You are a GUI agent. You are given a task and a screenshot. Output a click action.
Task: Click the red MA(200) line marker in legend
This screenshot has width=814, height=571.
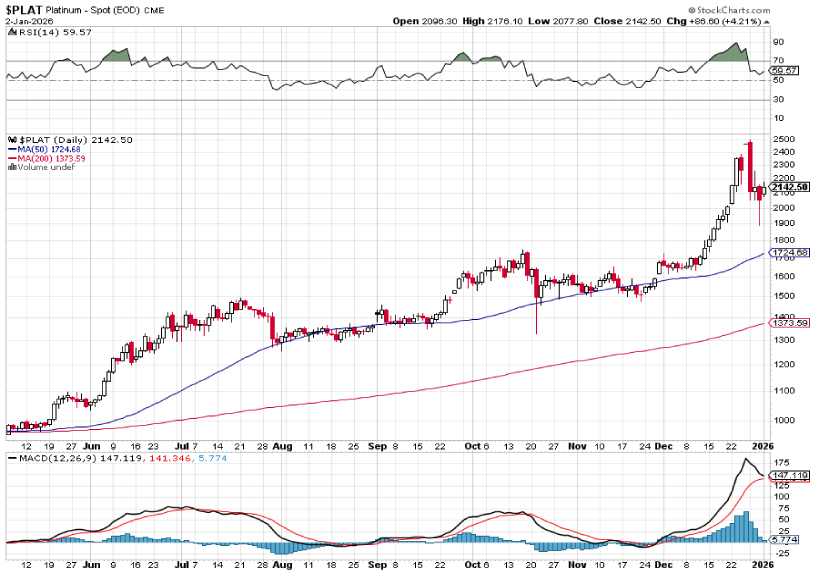[9, 158]
